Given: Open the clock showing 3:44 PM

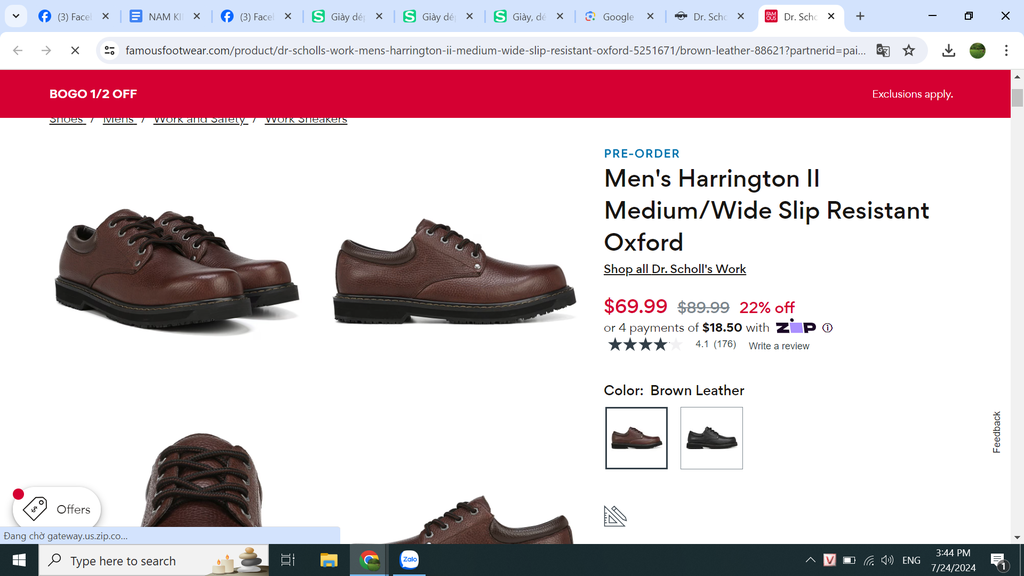Looking at the screenshot, I should pyautogui.click(x=953, y=560).
